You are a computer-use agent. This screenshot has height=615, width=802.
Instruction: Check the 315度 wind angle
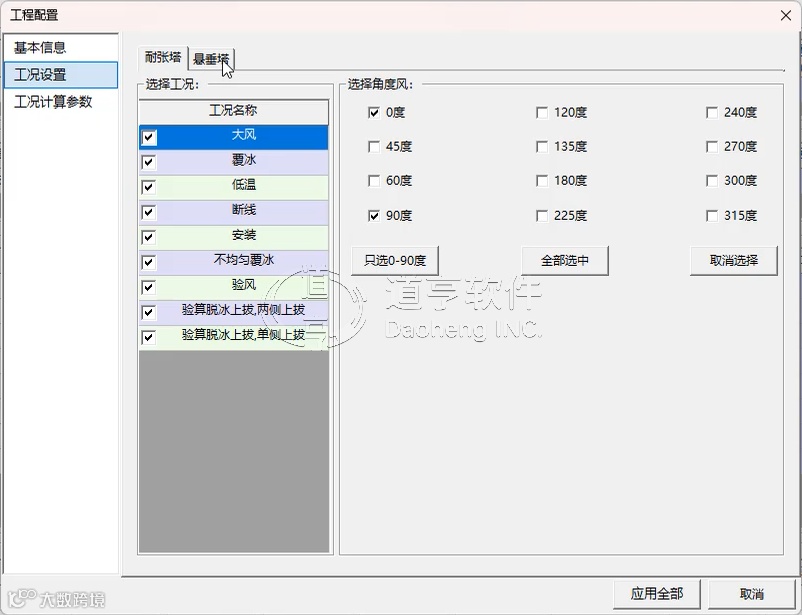point(711,216)
